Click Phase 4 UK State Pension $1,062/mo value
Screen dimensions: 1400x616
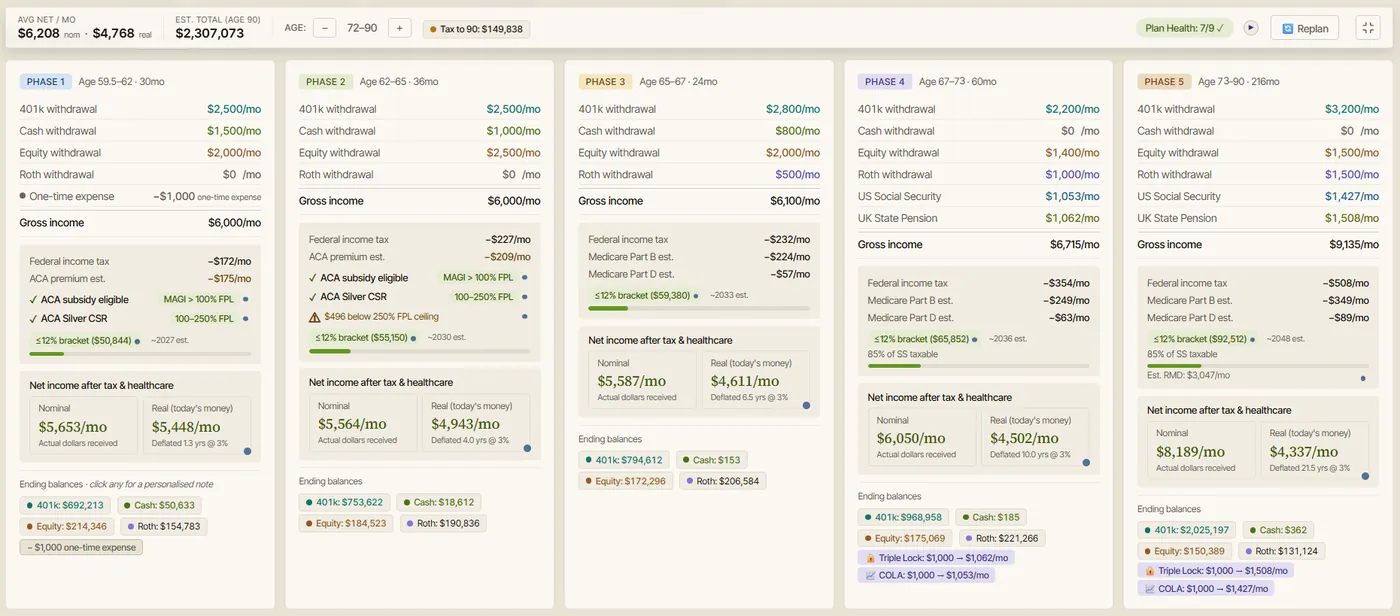(x=1072, y=218)
